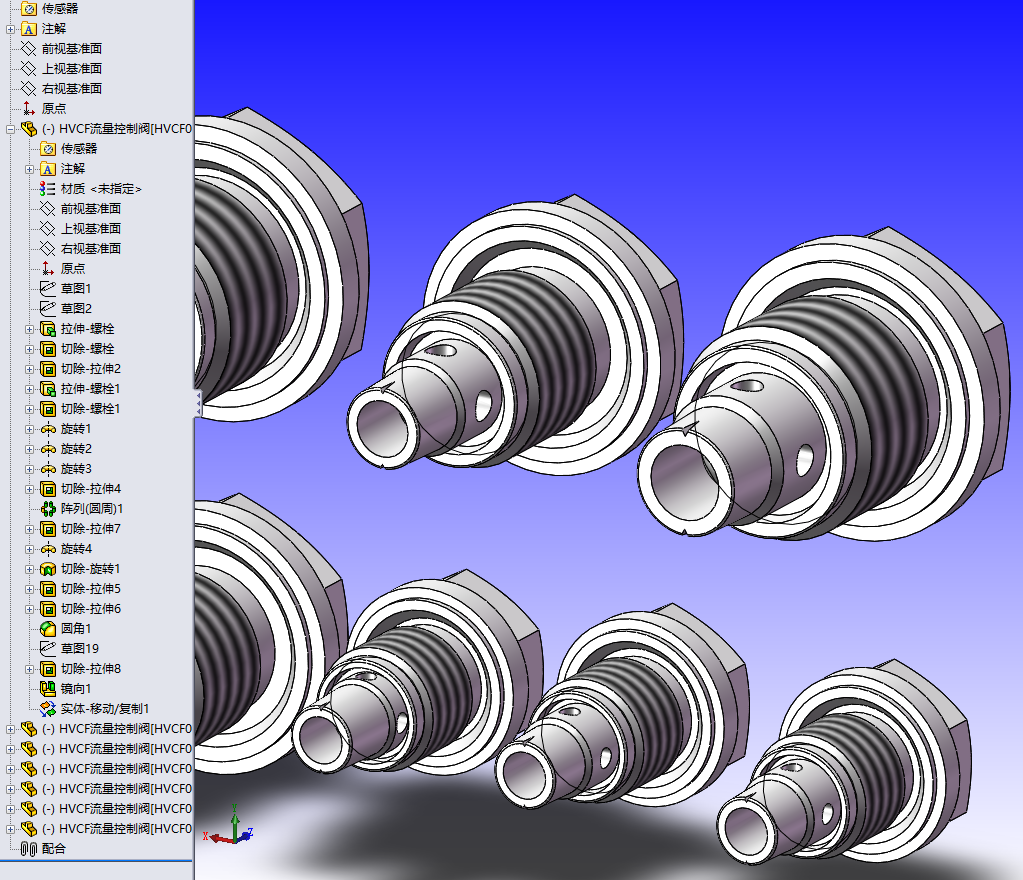
Task: Click the 拉伸-螺栓 extrude feature icon
Action: (48, 329)
